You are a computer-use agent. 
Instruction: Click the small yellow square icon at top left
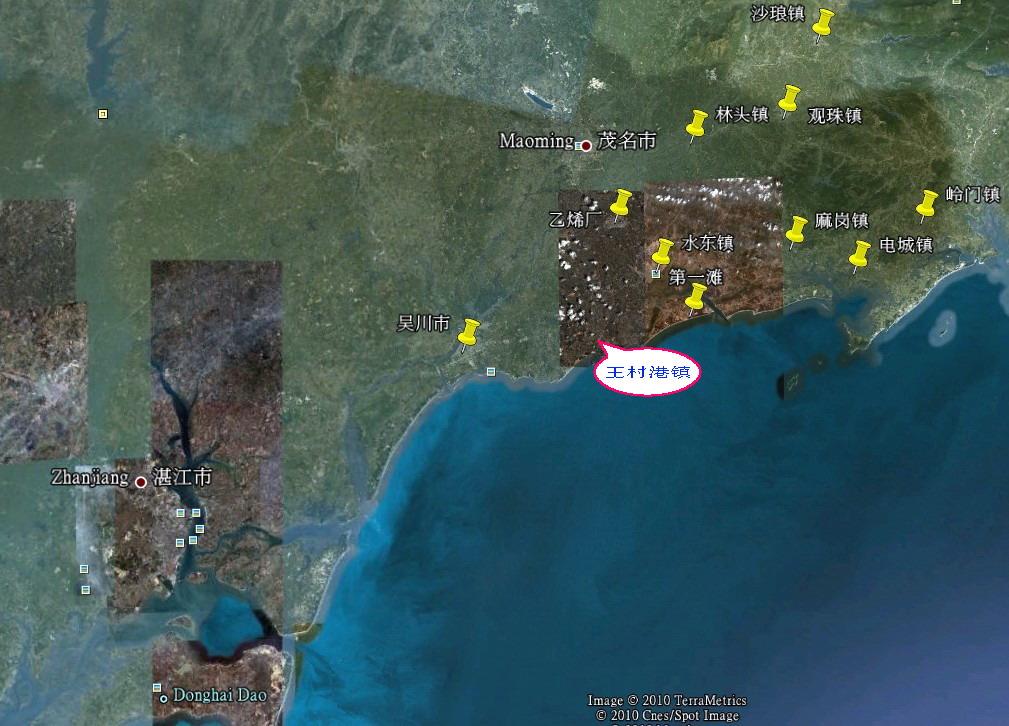point(103,114)
